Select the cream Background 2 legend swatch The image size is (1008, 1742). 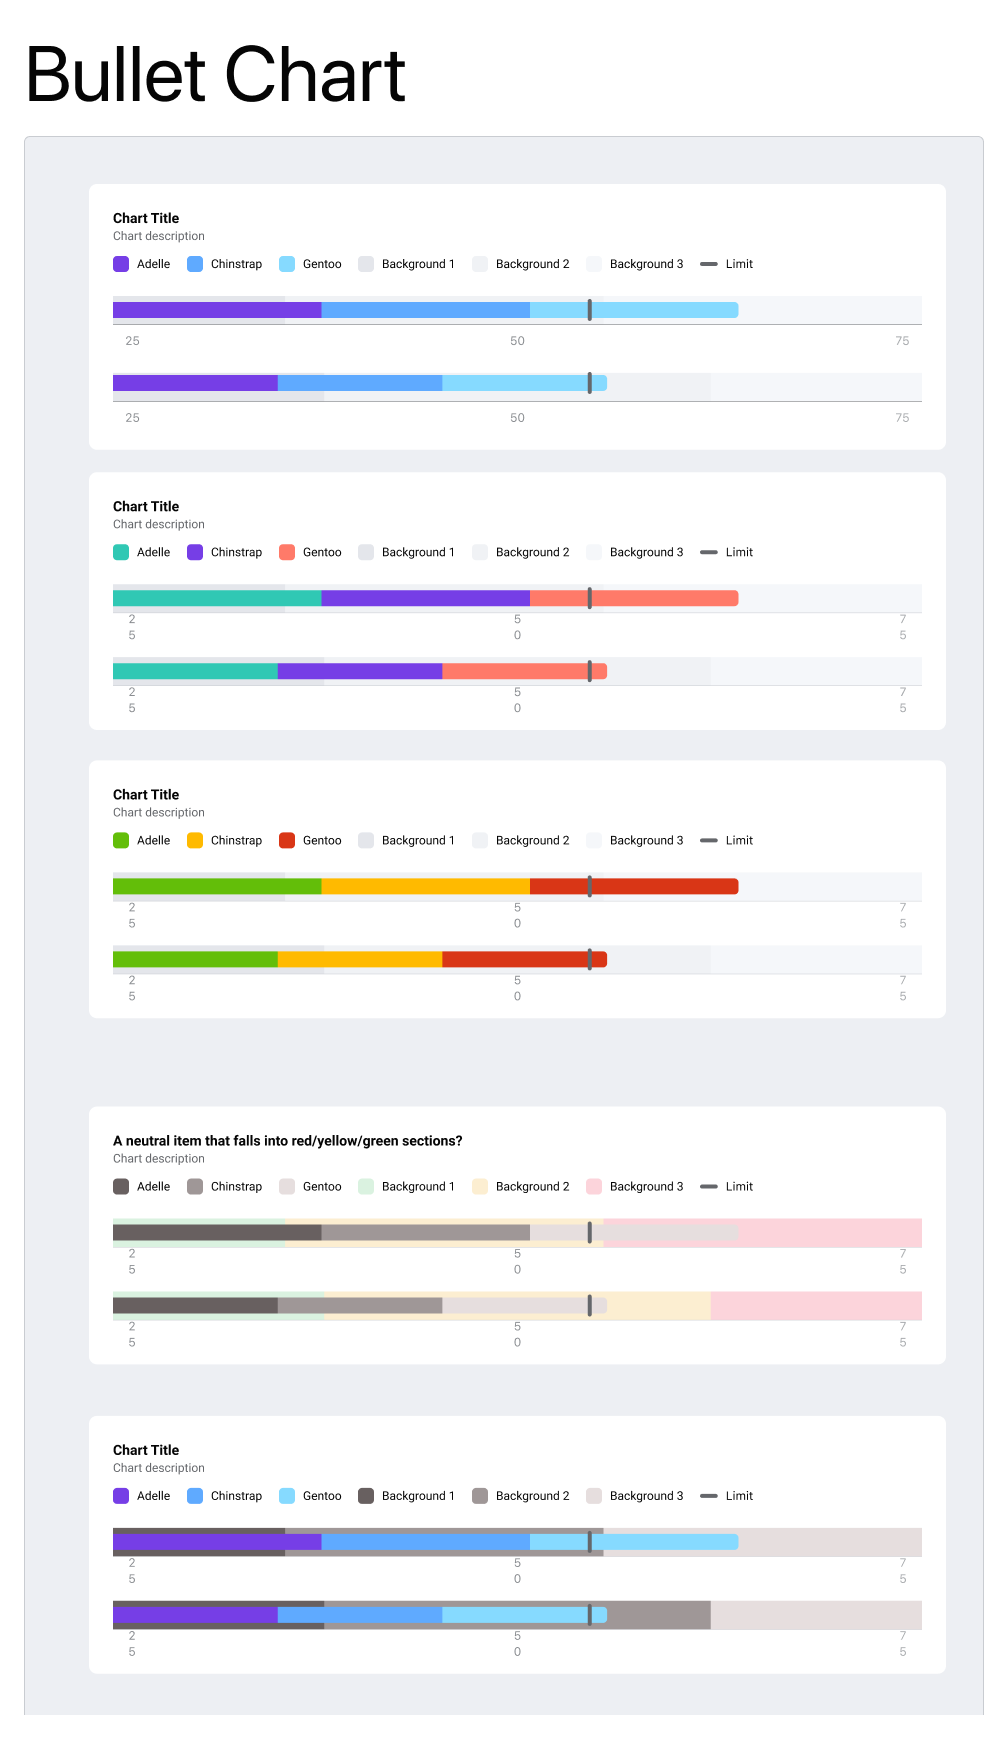click(x=480, y=1186)
